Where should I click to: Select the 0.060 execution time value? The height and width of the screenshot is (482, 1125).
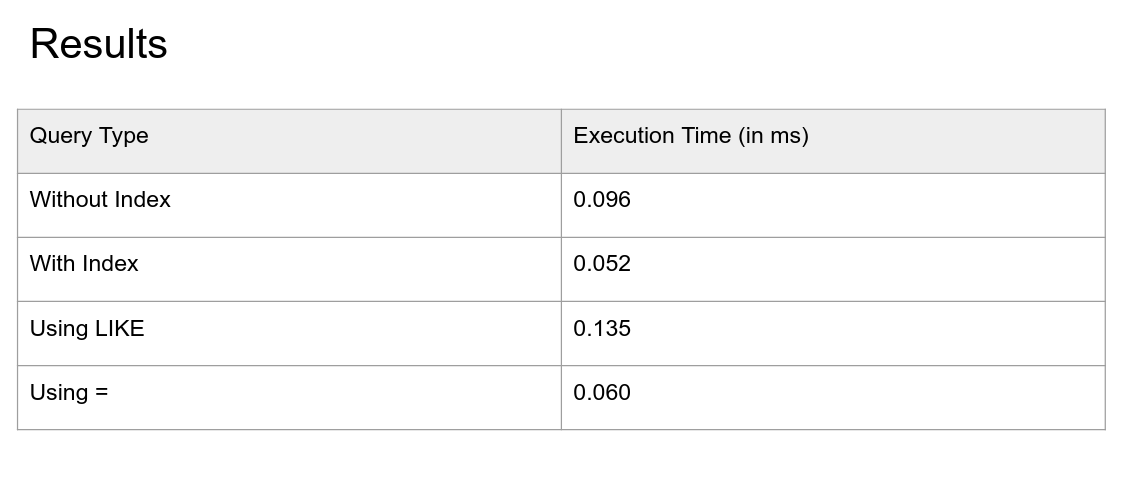602,392
